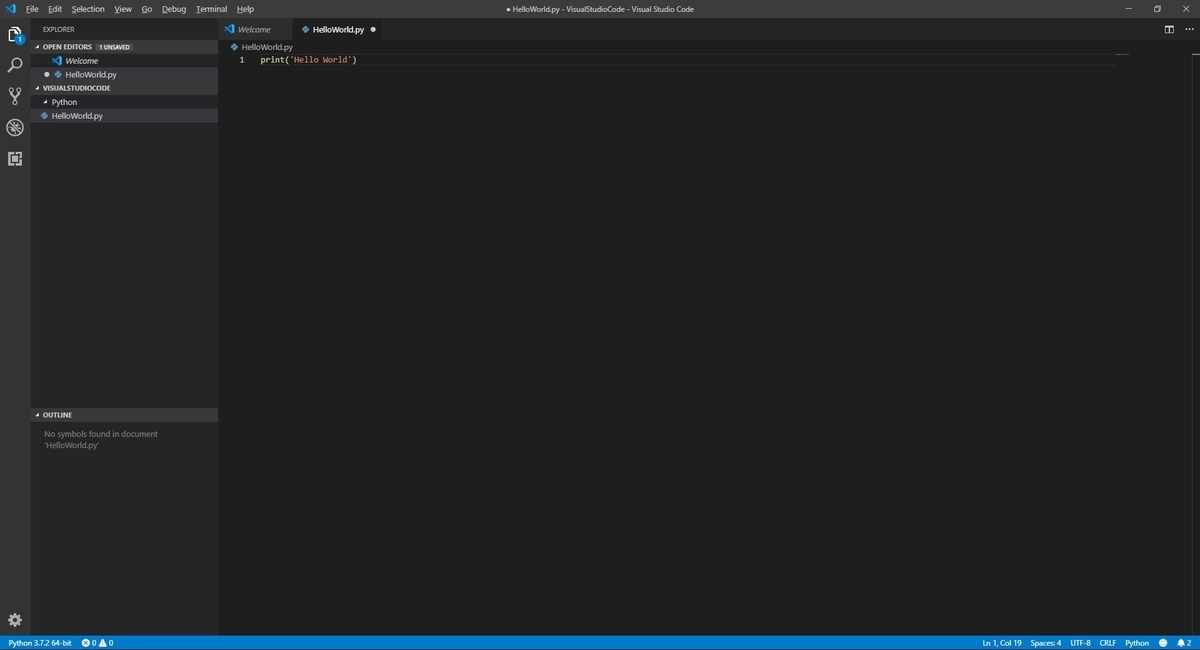Open the Debug view in activity bar
The height and width of the screenshot is (650, 1200).
coord(15,127)
